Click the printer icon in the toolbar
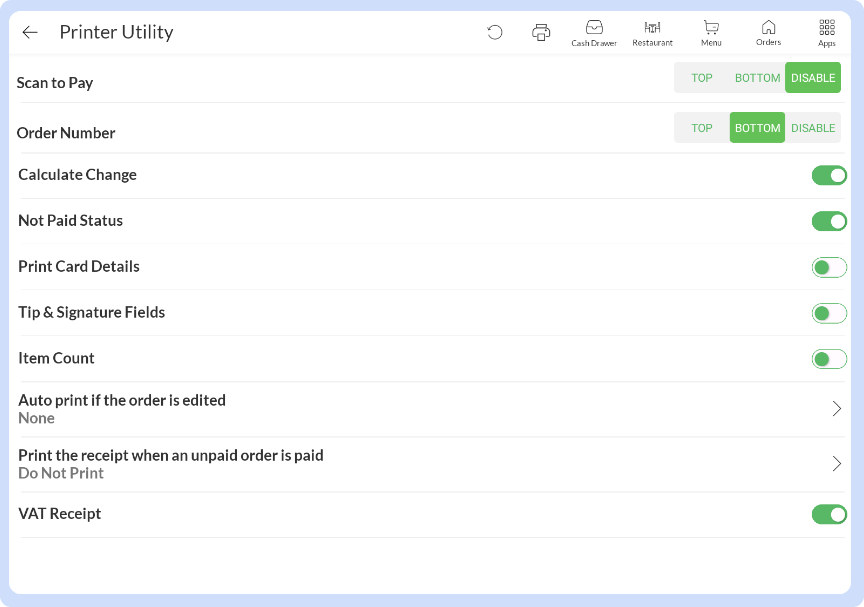The width and height of the screenshot is (864, 607). click(541, 32)
